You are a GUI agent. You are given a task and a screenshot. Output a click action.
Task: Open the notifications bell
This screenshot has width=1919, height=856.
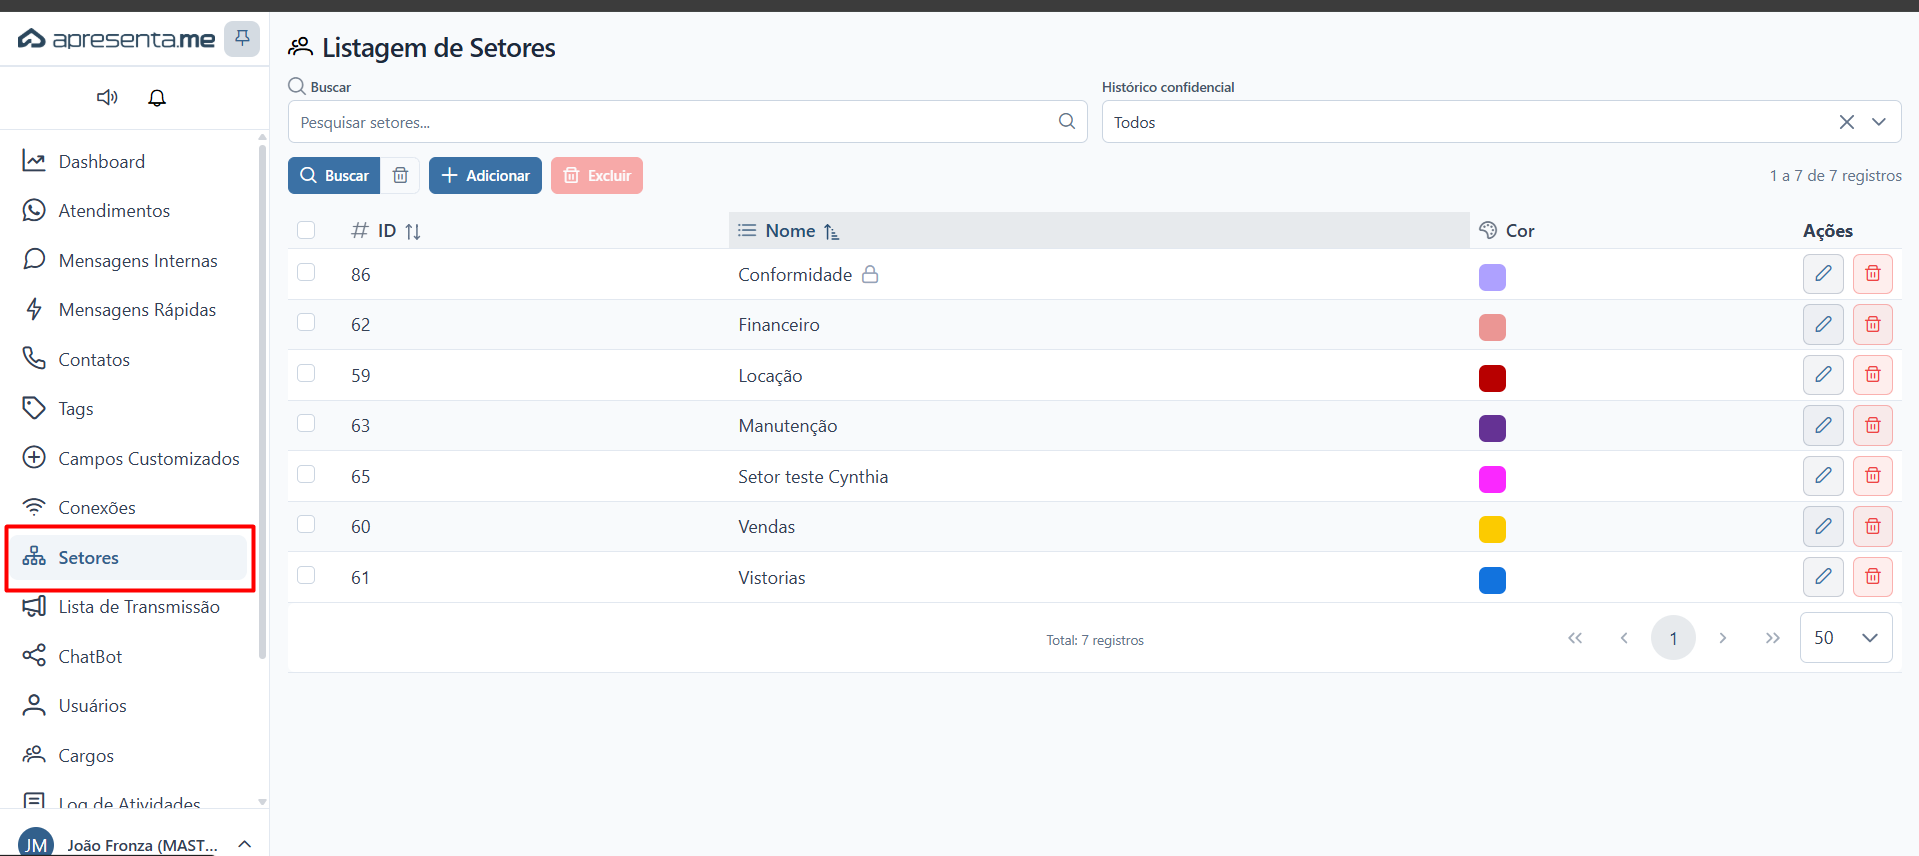click(x=157, y=97)
